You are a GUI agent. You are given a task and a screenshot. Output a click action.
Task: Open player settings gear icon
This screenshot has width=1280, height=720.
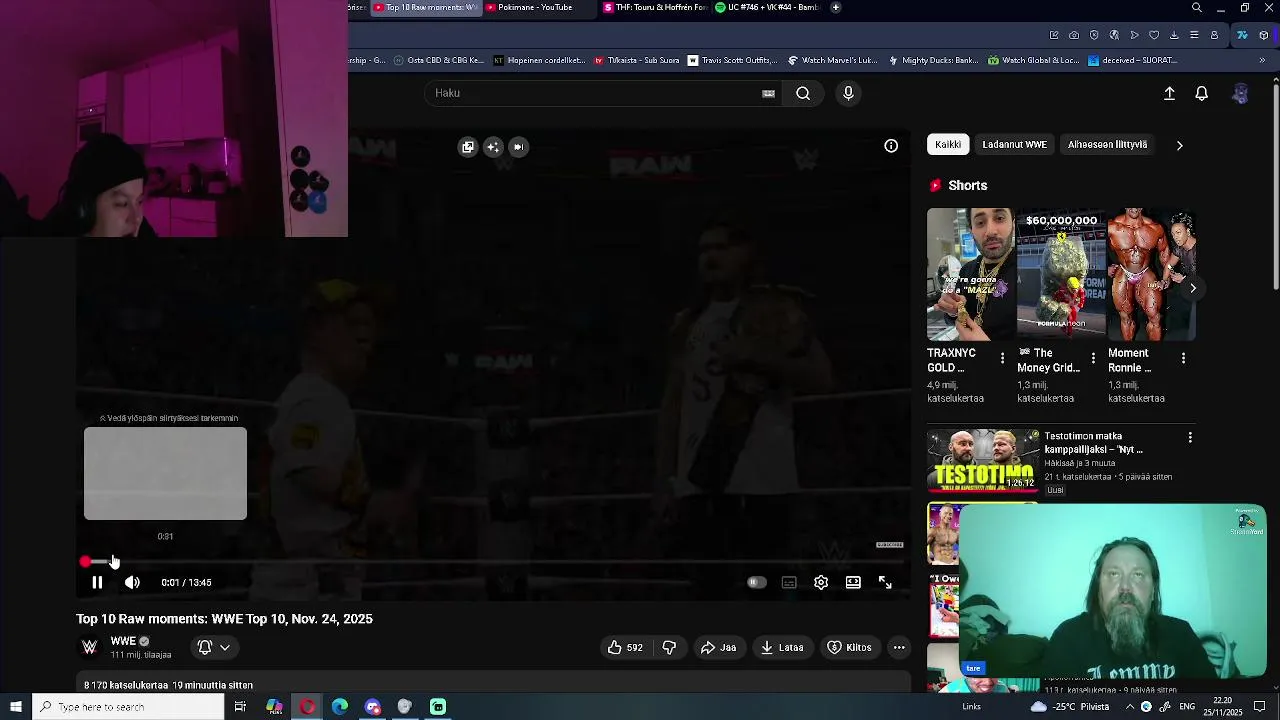(821, 582)
